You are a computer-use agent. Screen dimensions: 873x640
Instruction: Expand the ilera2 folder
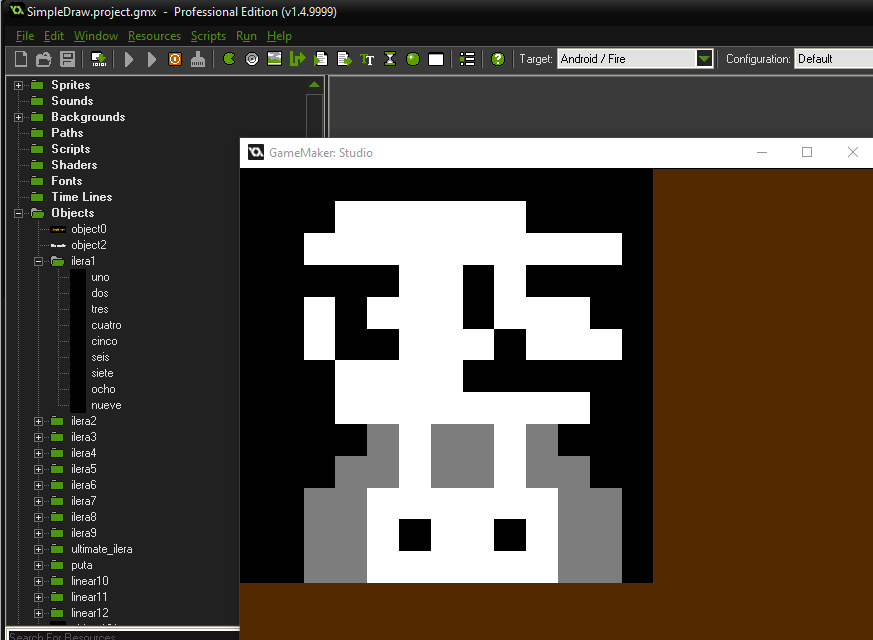[38, 421]
